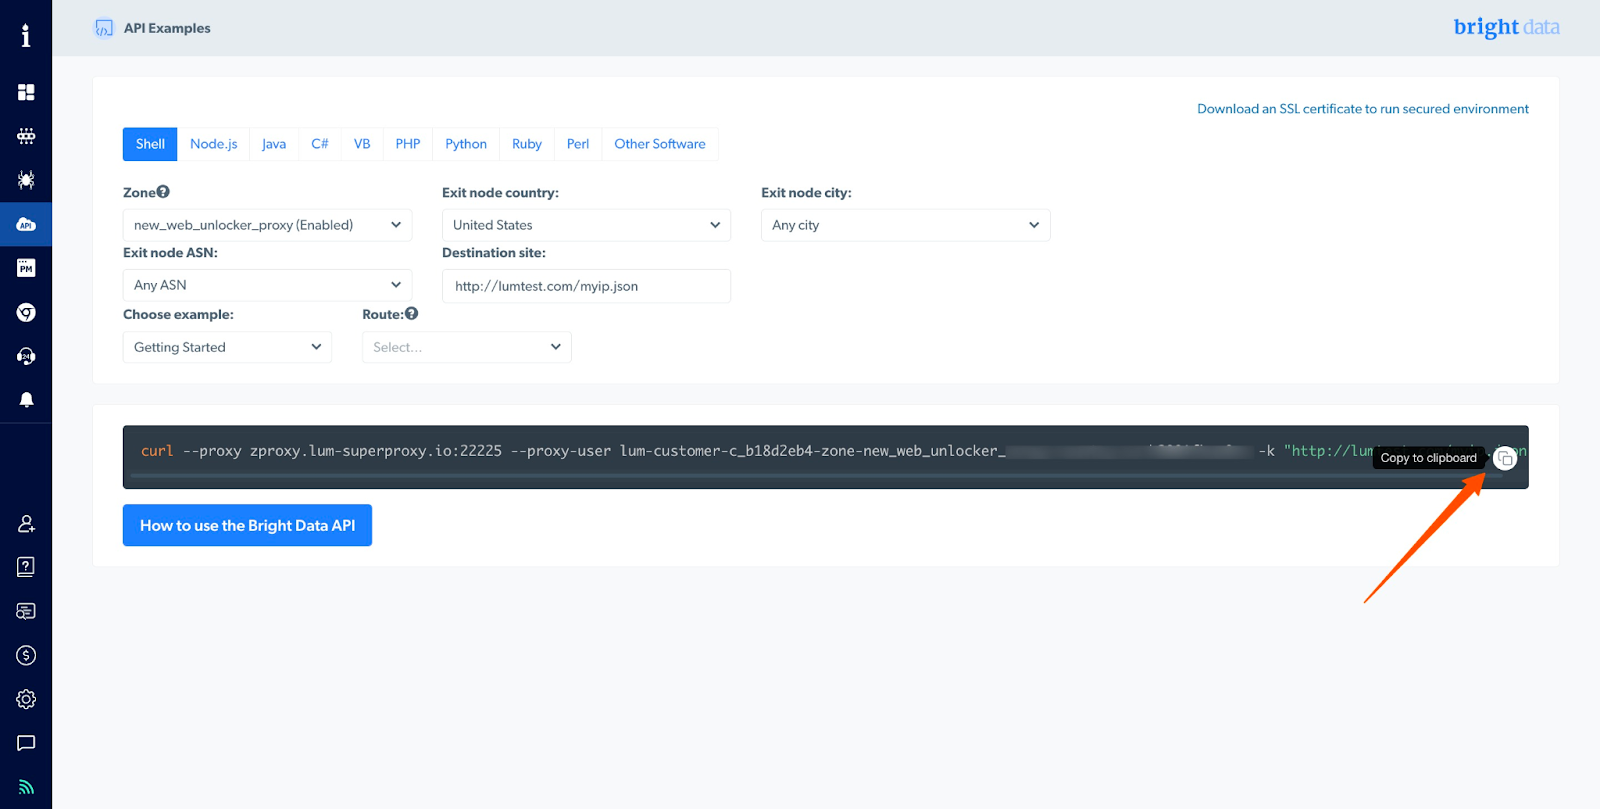Open the Route Select dropdown
This screenshot has height=809, width=1600.
466,347
